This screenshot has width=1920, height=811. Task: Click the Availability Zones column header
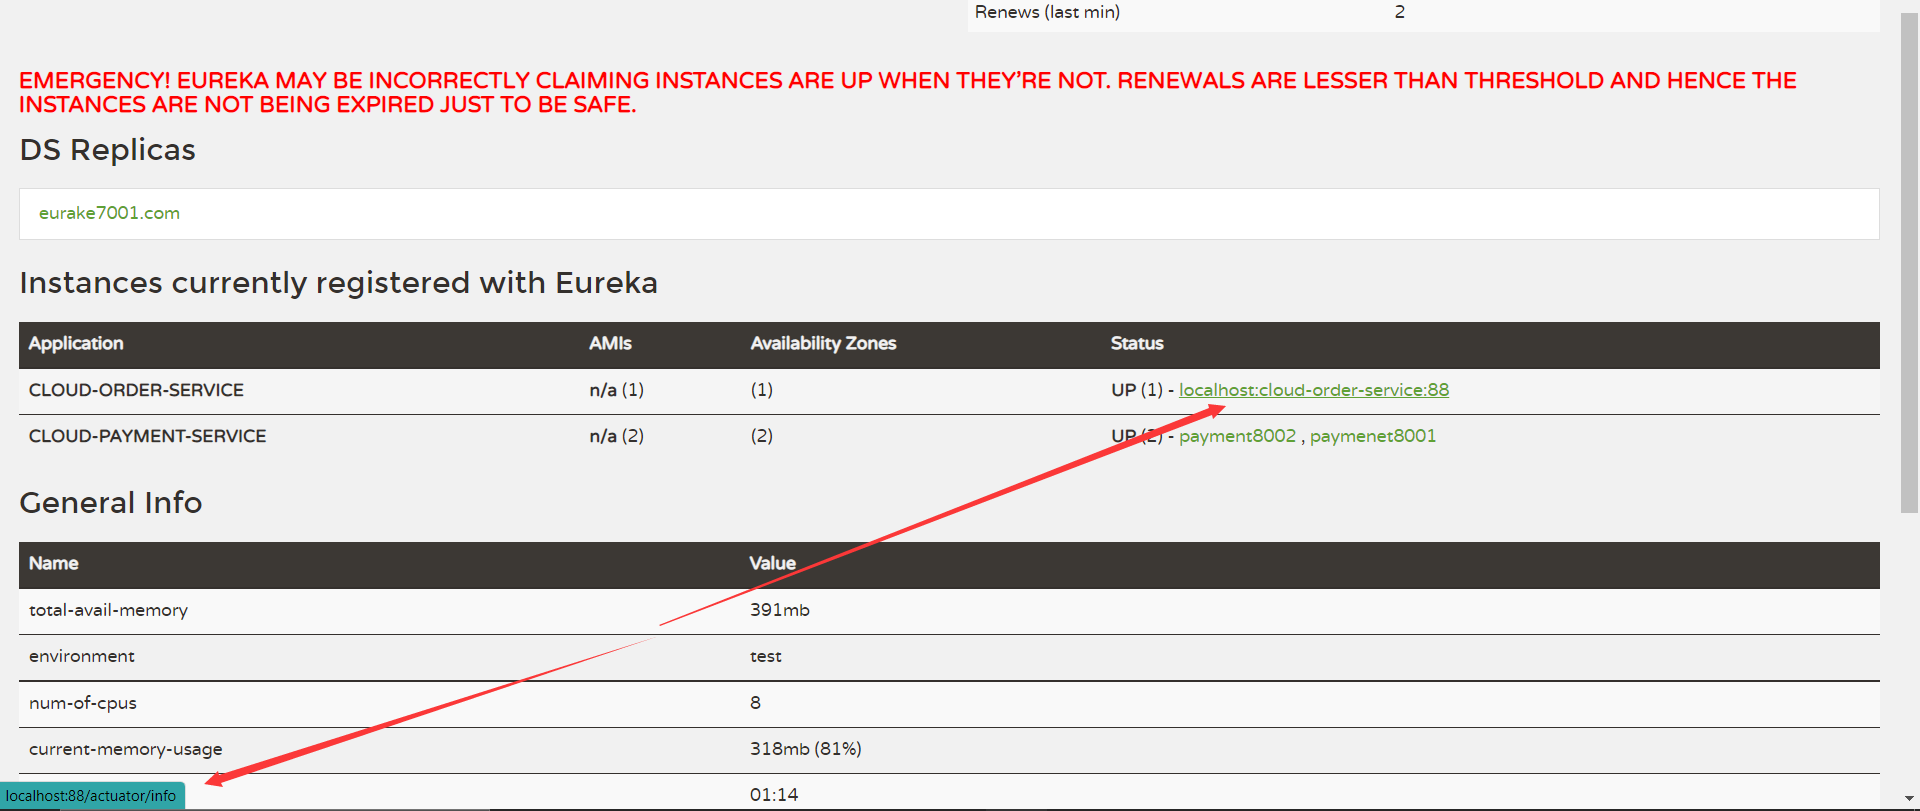click(823, 343)
